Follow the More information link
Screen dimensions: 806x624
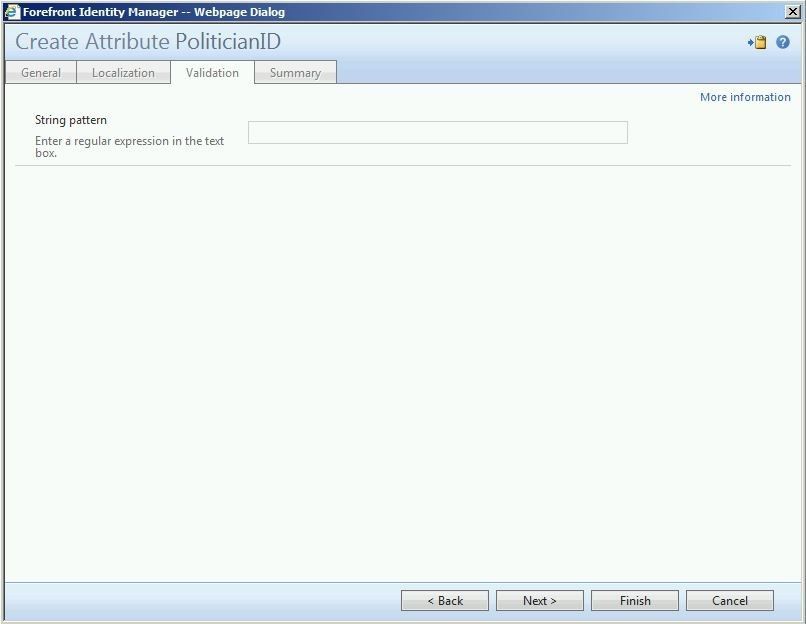pyautogui.click(x=745, y=97)
